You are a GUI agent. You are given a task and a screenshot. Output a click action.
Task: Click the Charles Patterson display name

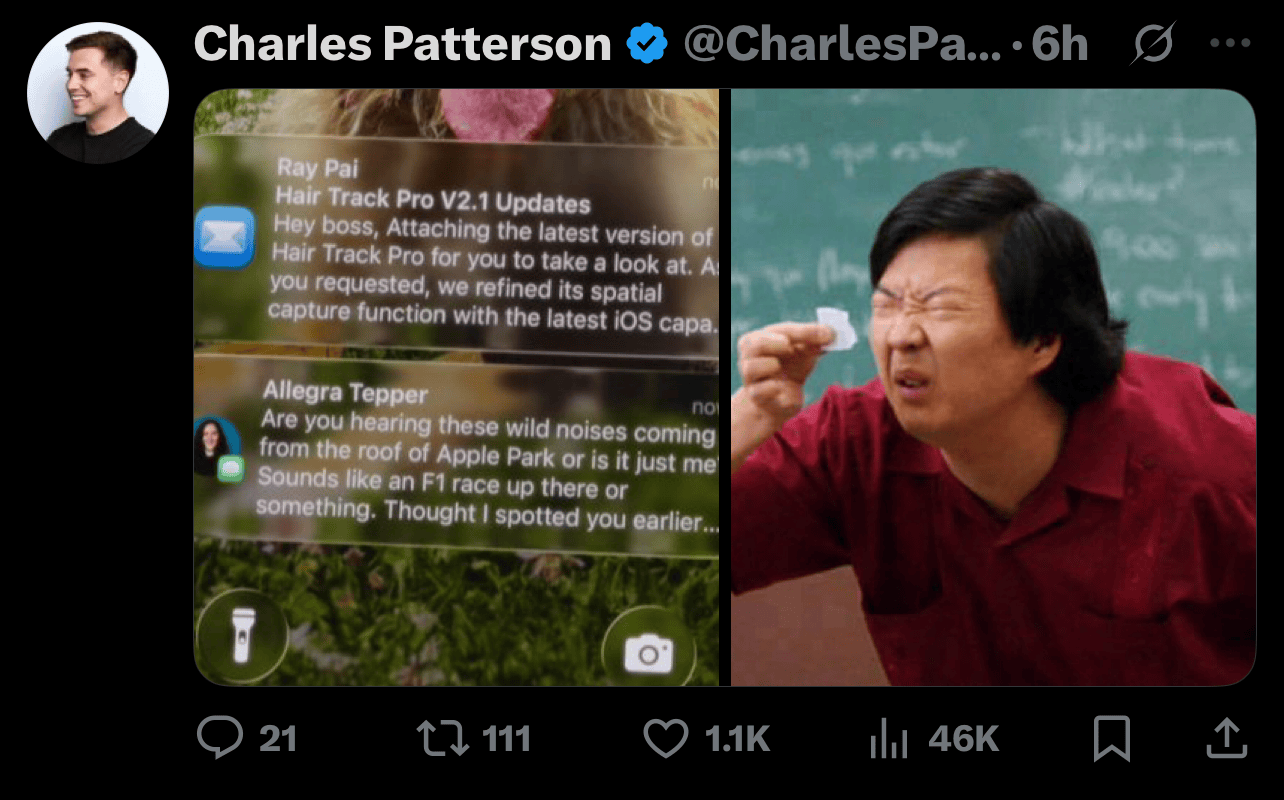coord(402,45)
